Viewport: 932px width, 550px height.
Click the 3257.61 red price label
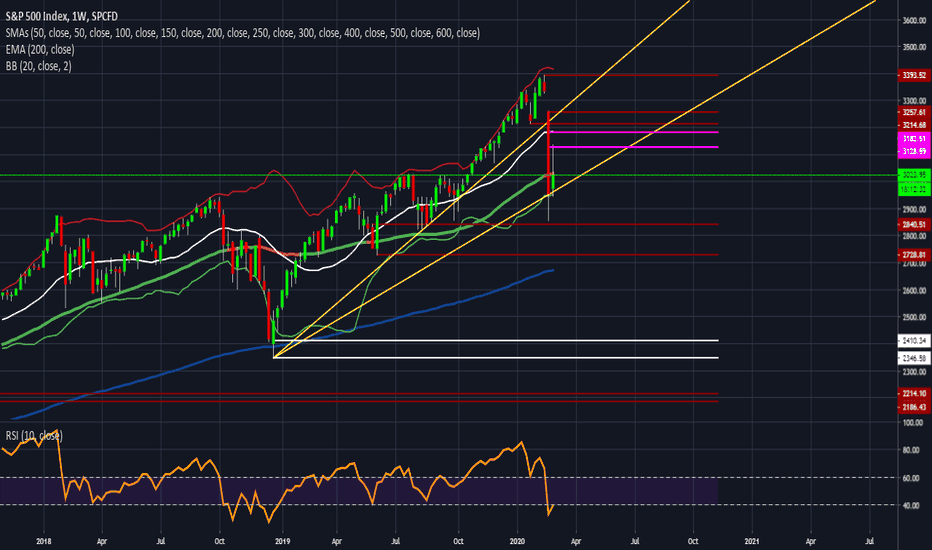914,112
